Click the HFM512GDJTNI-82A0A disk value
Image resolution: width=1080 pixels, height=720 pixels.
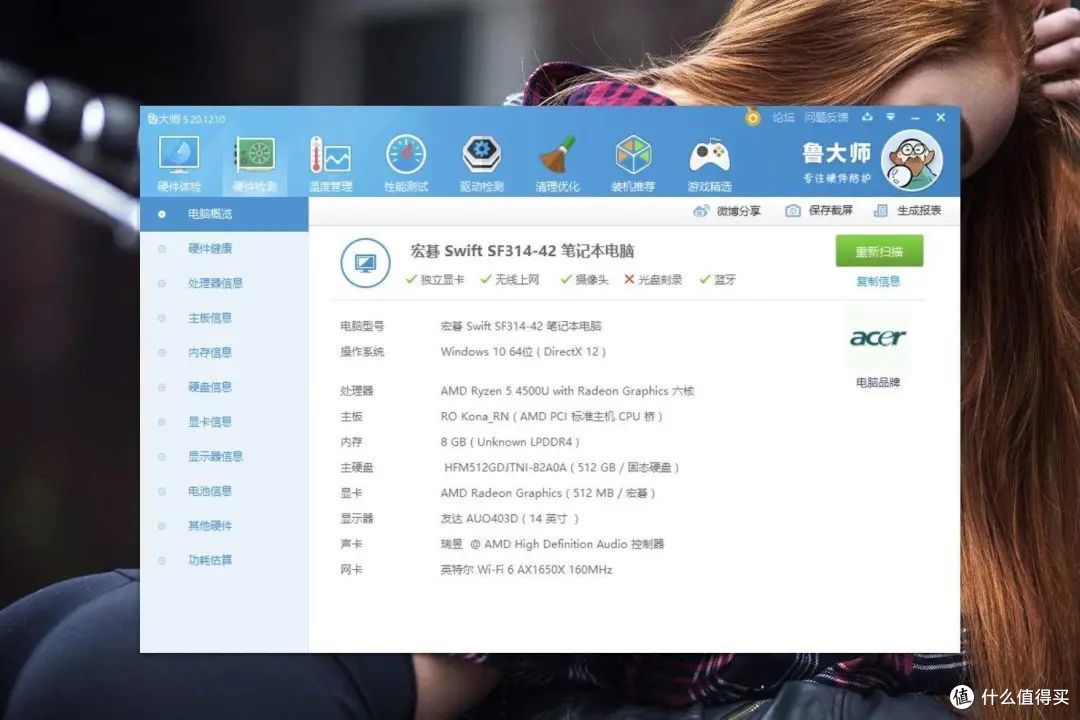[x=561, y=468]
